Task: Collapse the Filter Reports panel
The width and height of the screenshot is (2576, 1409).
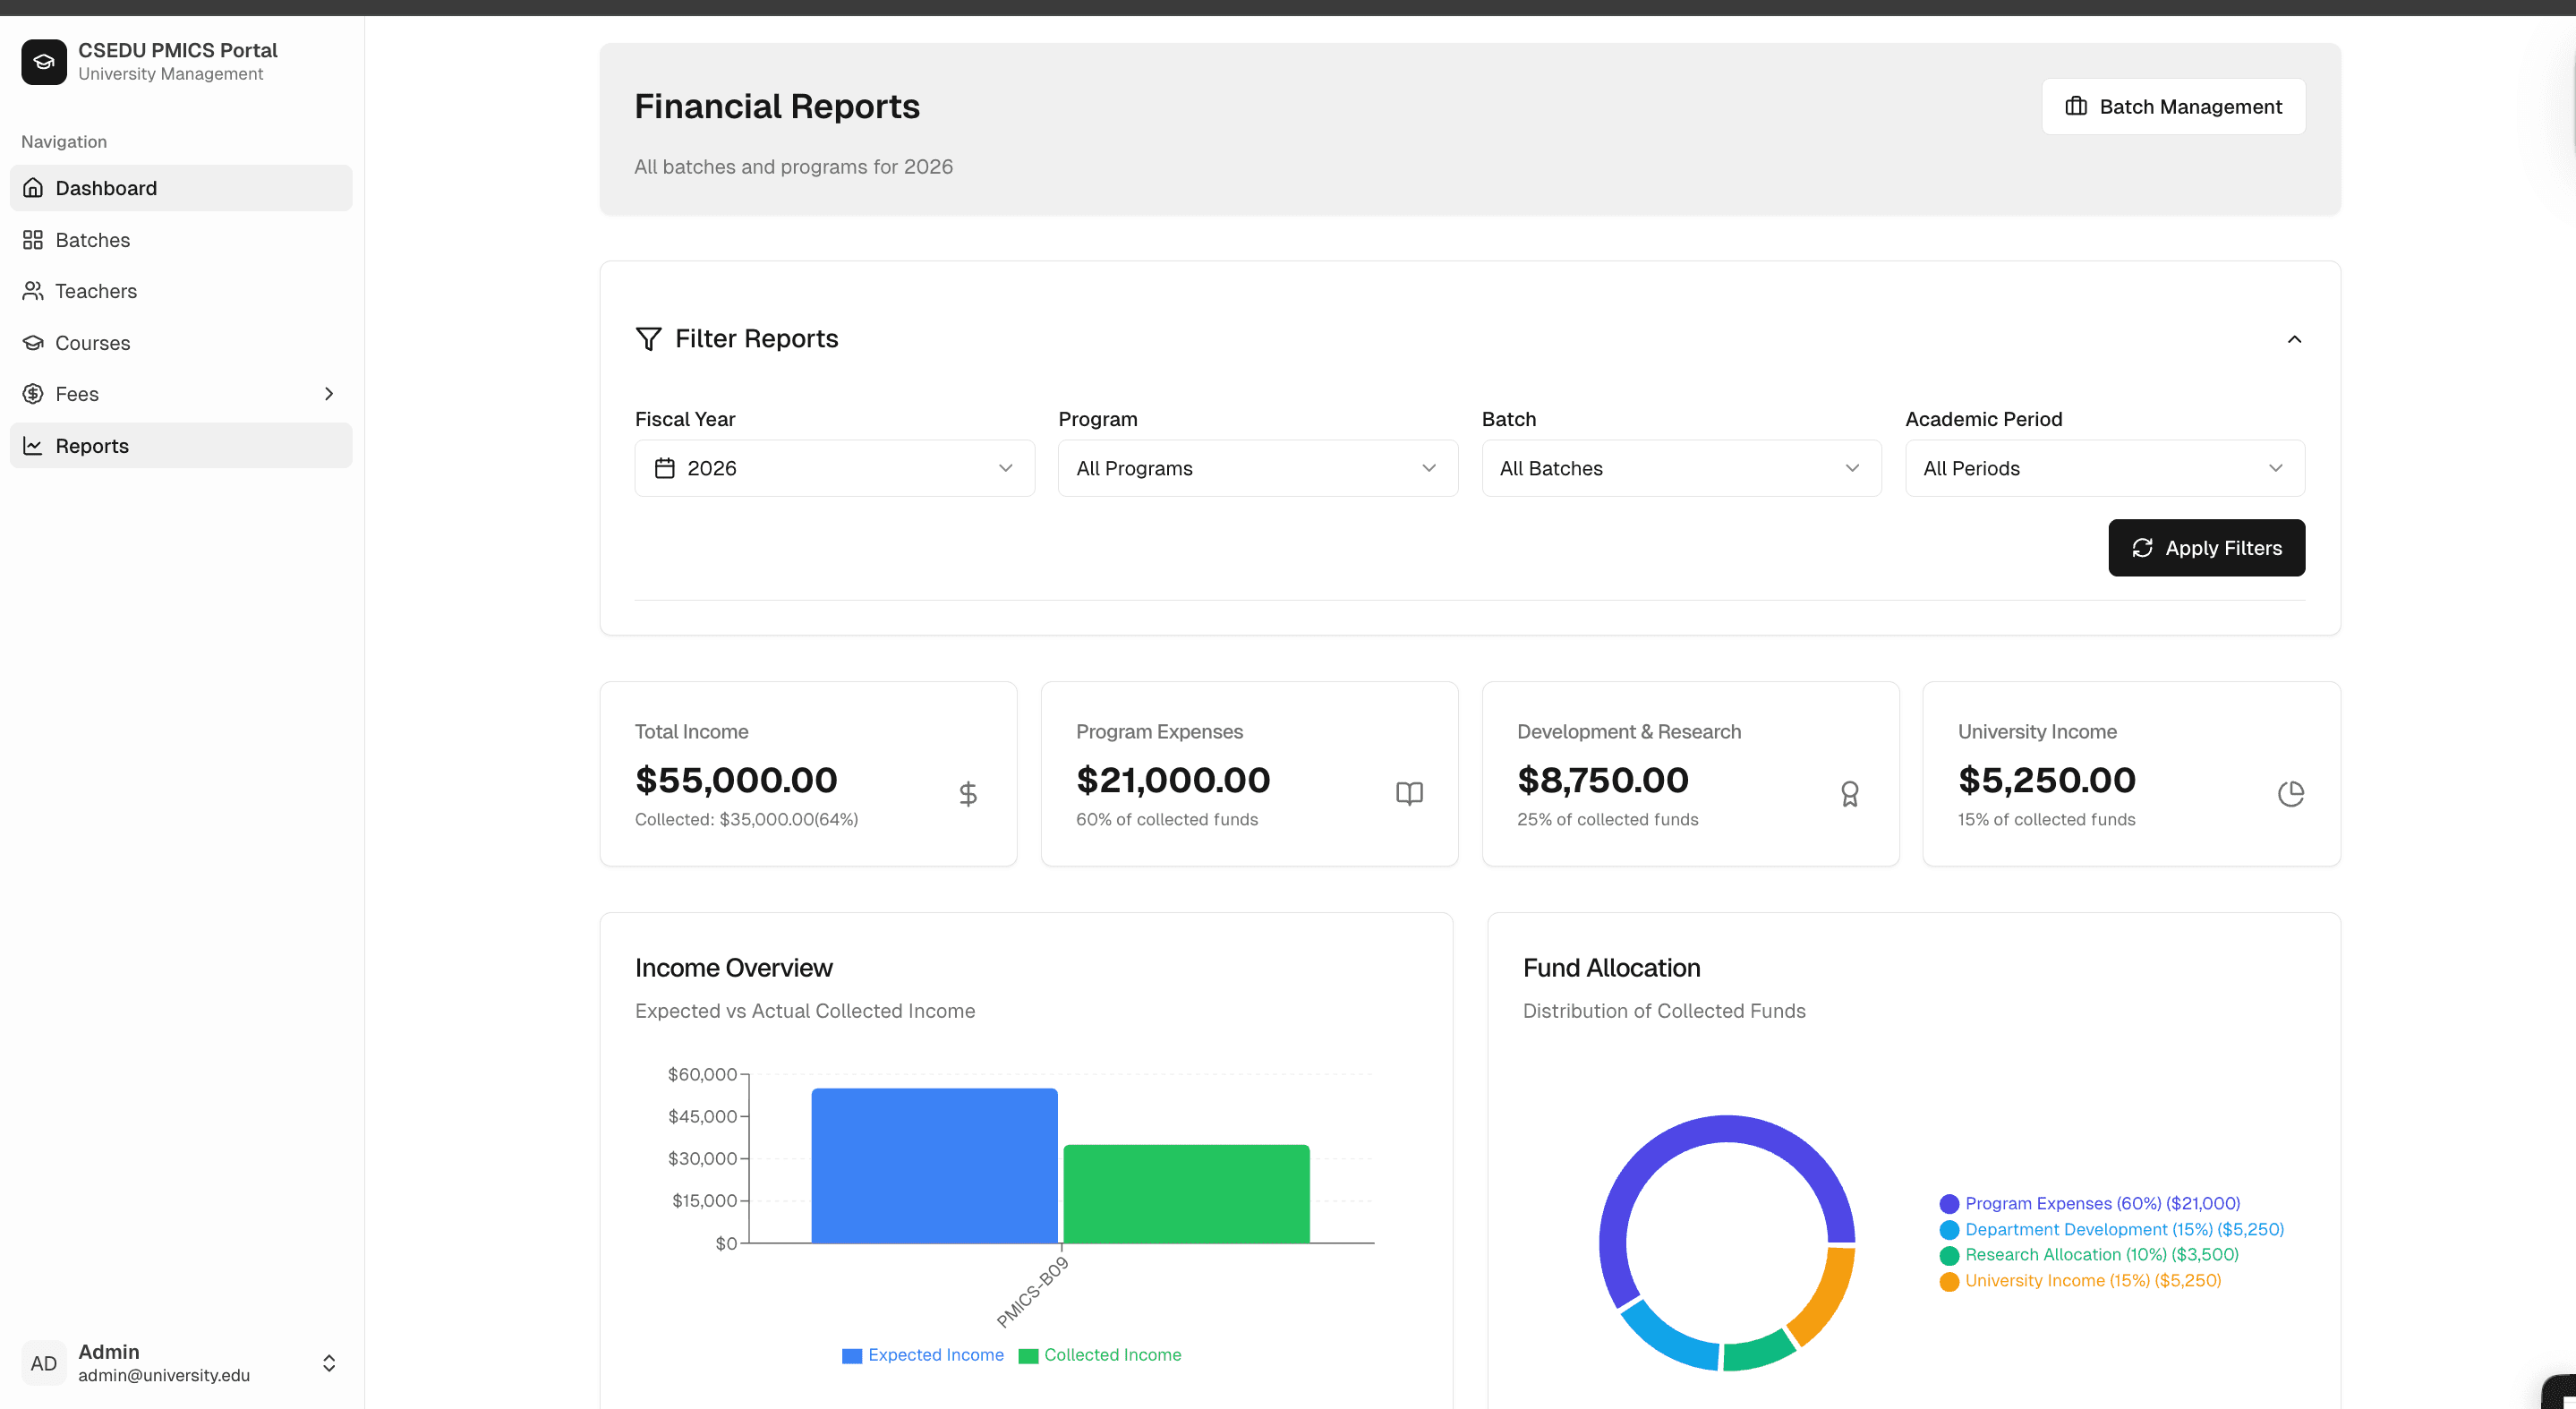Action: coord(2295,339)
